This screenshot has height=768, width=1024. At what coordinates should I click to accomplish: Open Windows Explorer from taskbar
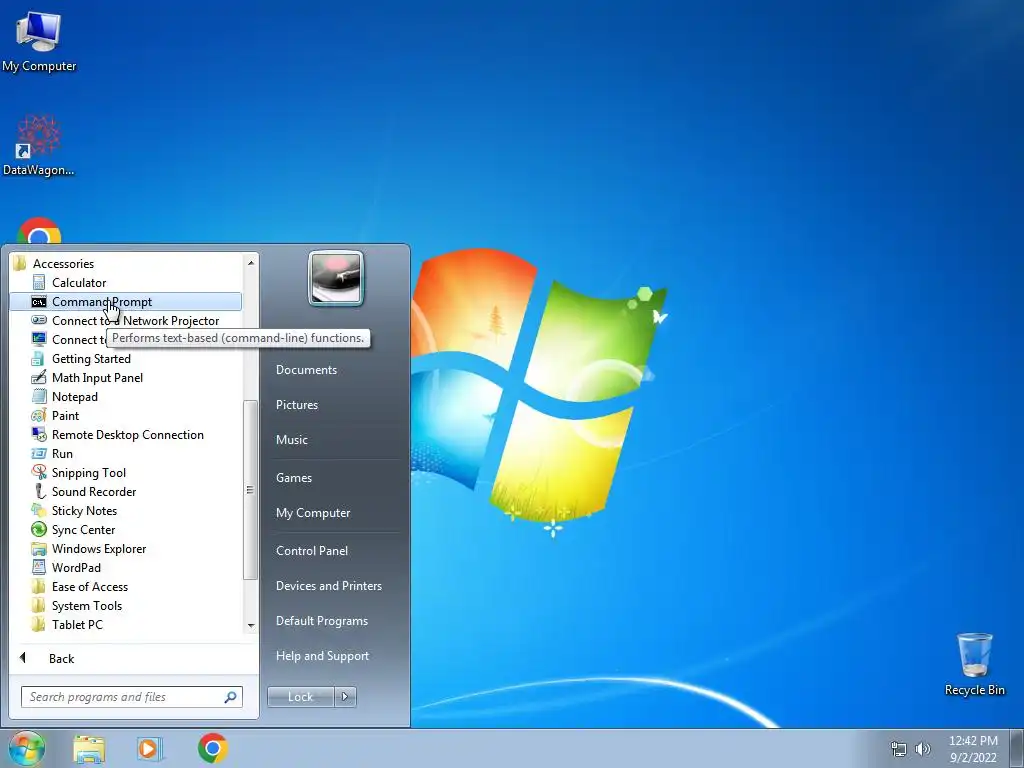[89, 748]
